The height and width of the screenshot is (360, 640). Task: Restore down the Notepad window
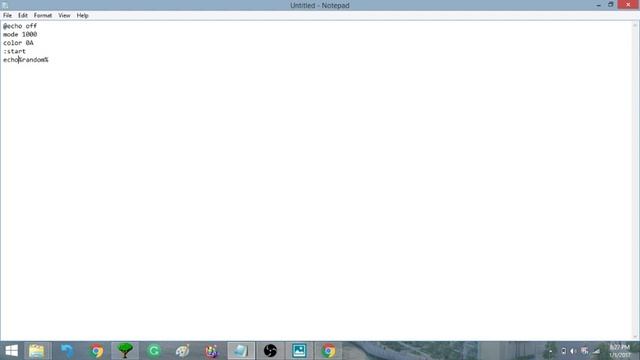coord(611,5)
